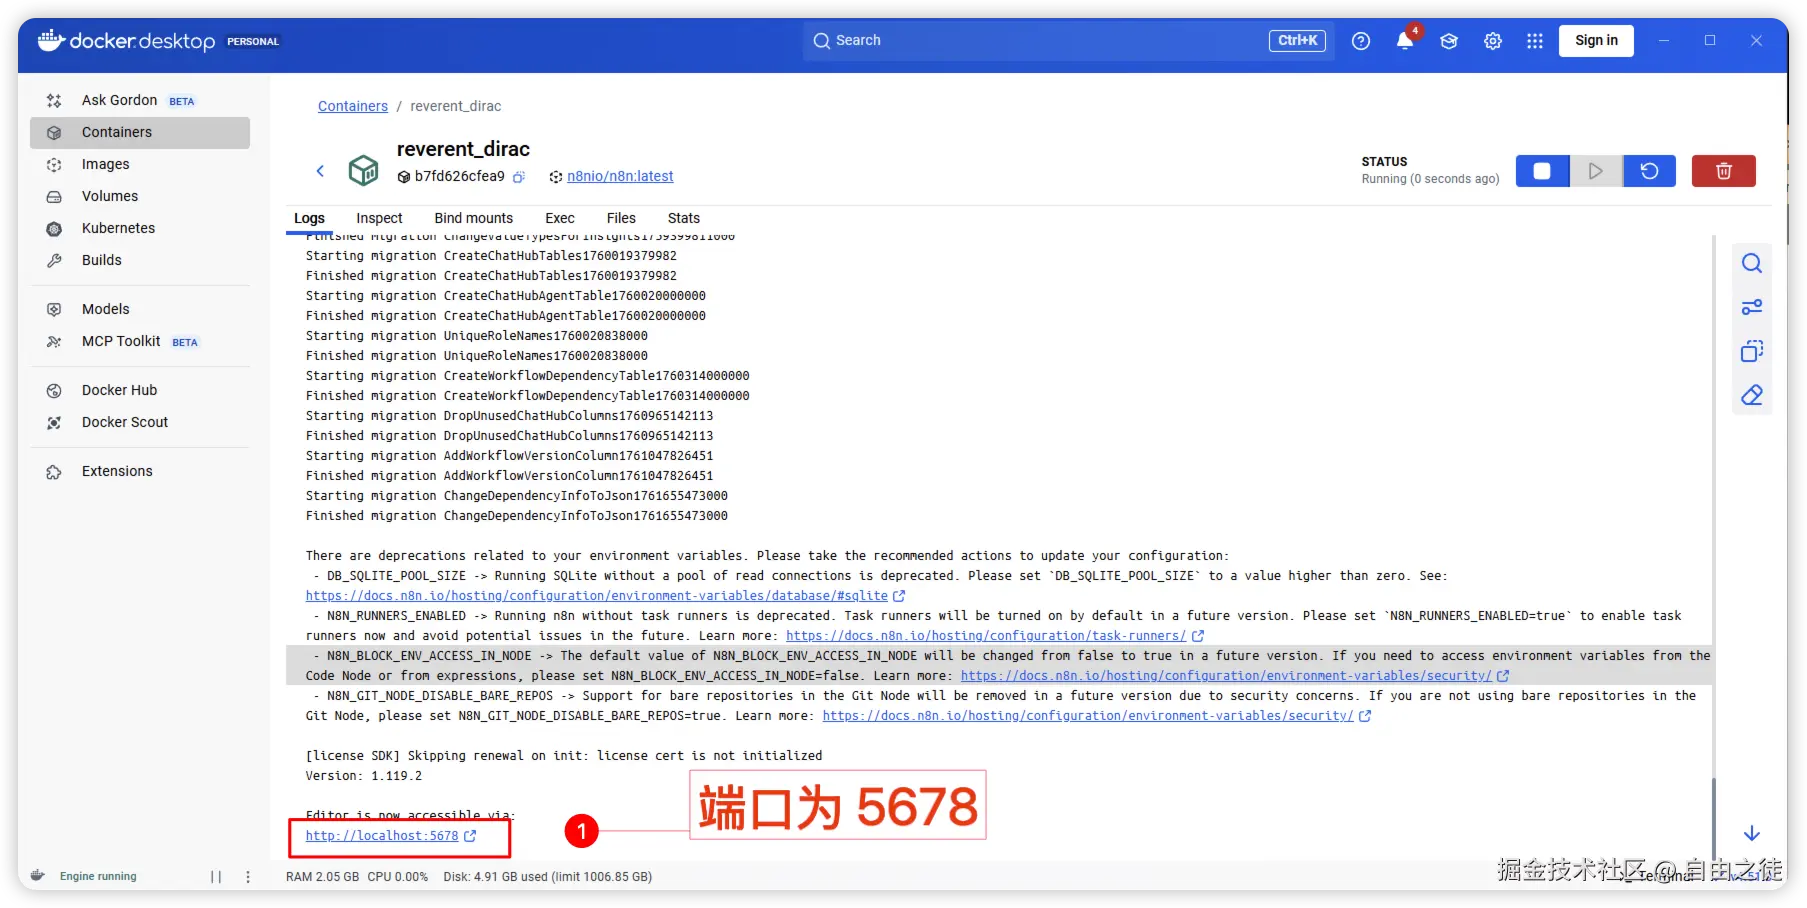Switch to the Logs tab
The height and width of the screenshot is (908, 1807).
[x=309, y=218]
